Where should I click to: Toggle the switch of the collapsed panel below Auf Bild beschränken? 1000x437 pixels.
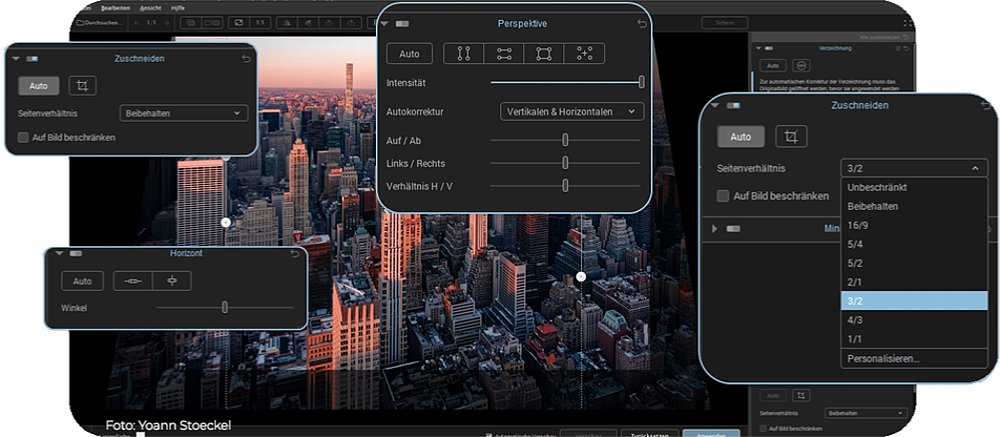tap(733, 228)
